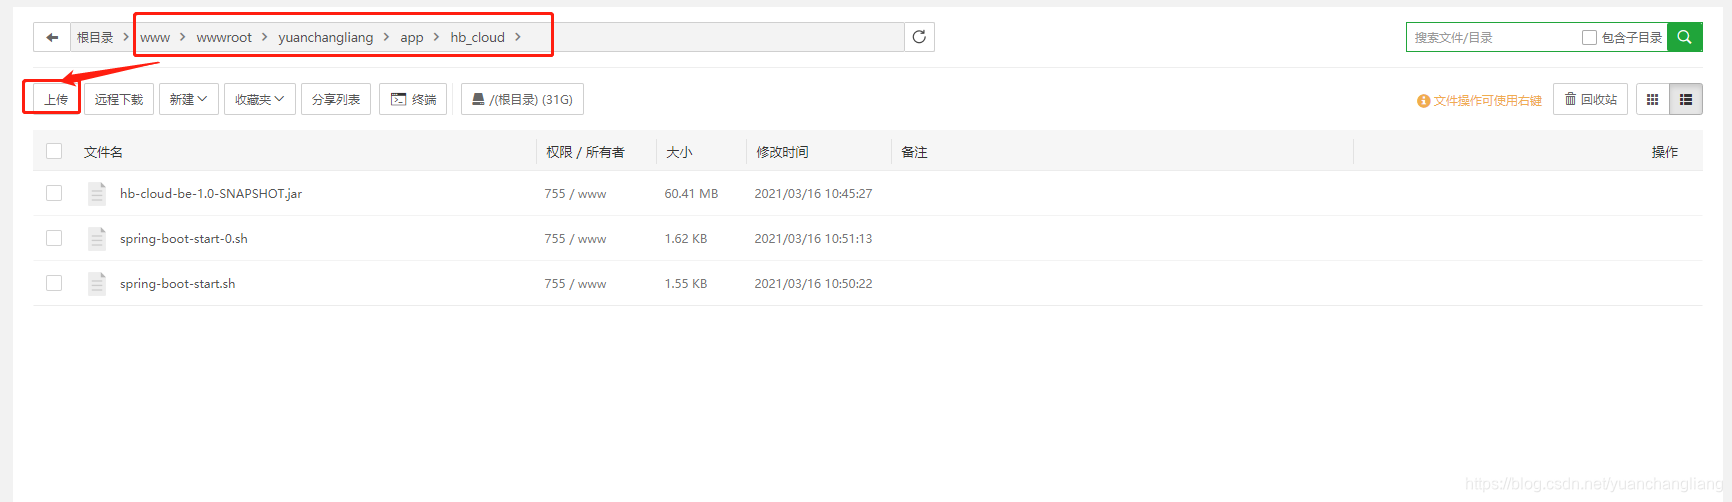Navigate to yuanchangliang in breadcrumb
Viewport: 1732px width, 502px height.
click(326, 37)
